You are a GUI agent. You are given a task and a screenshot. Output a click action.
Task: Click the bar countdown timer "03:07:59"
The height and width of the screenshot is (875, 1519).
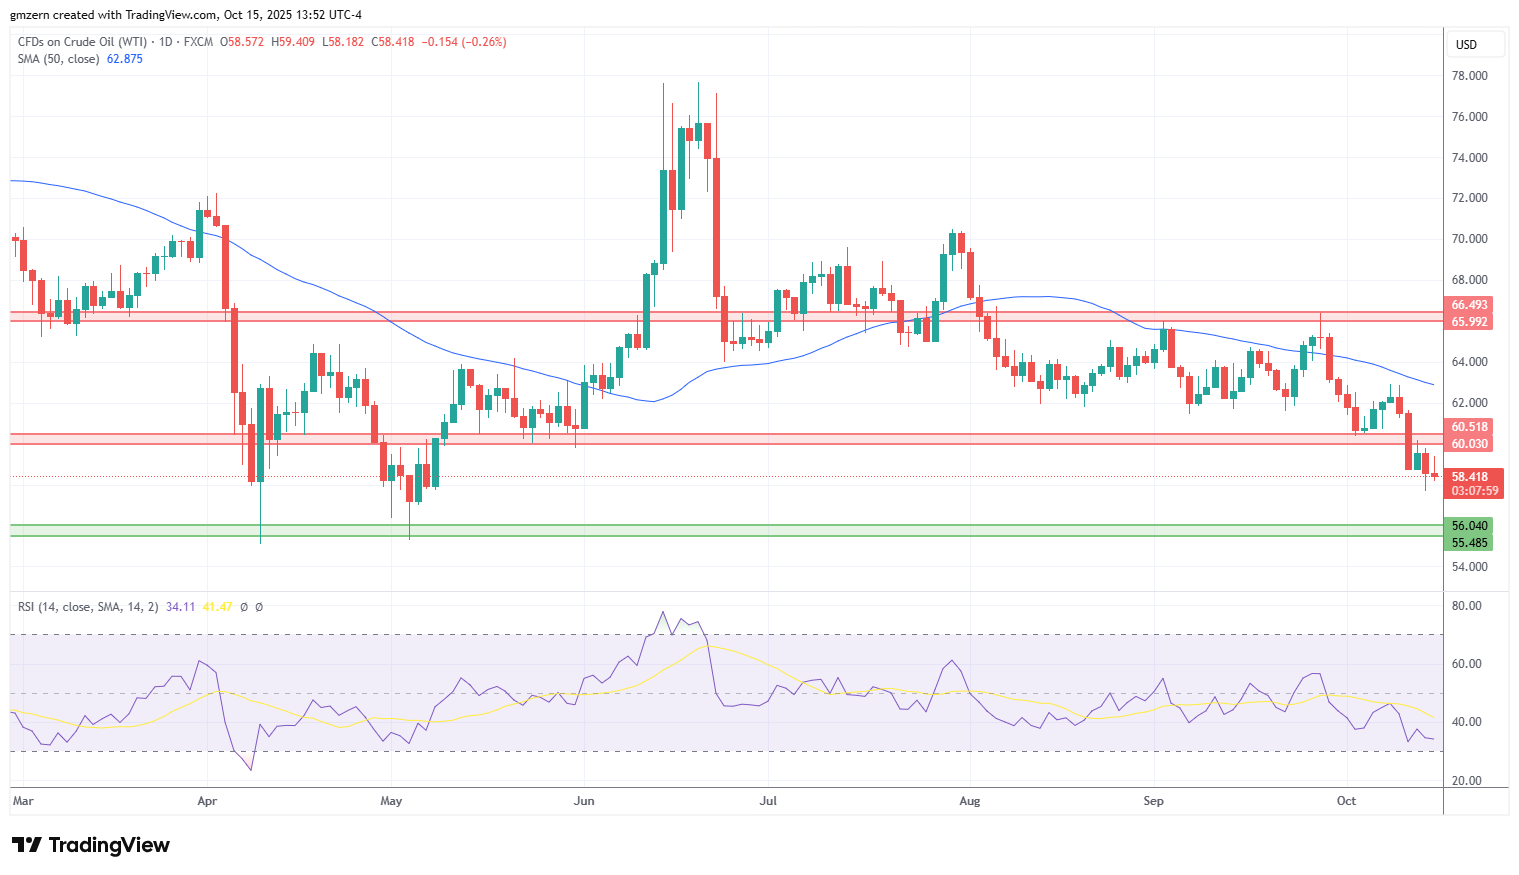pos(1475,491)
